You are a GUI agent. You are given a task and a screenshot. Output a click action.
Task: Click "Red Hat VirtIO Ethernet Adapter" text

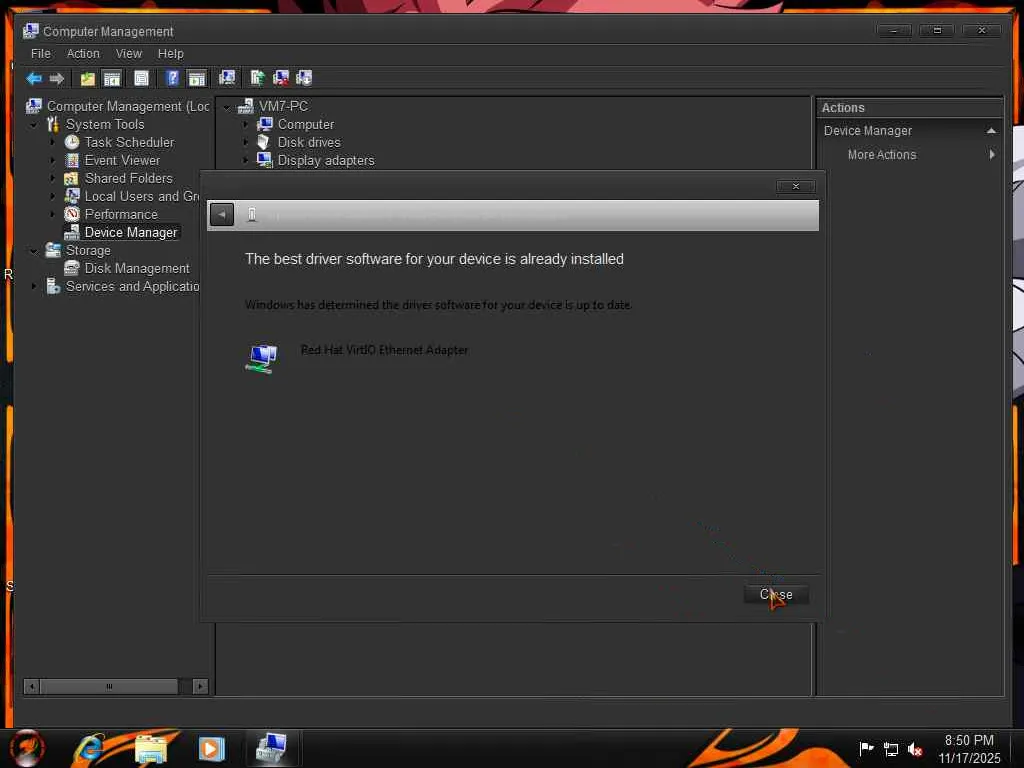point(384,350)
